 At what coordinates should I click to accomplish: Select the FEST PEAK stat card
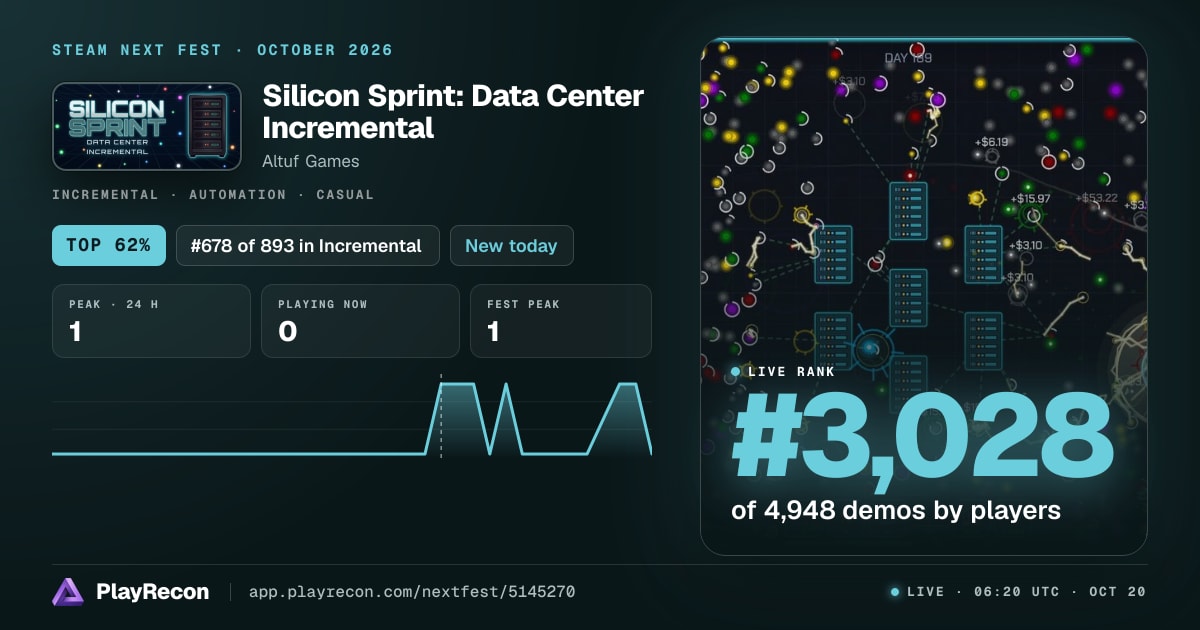pos(561,321)
